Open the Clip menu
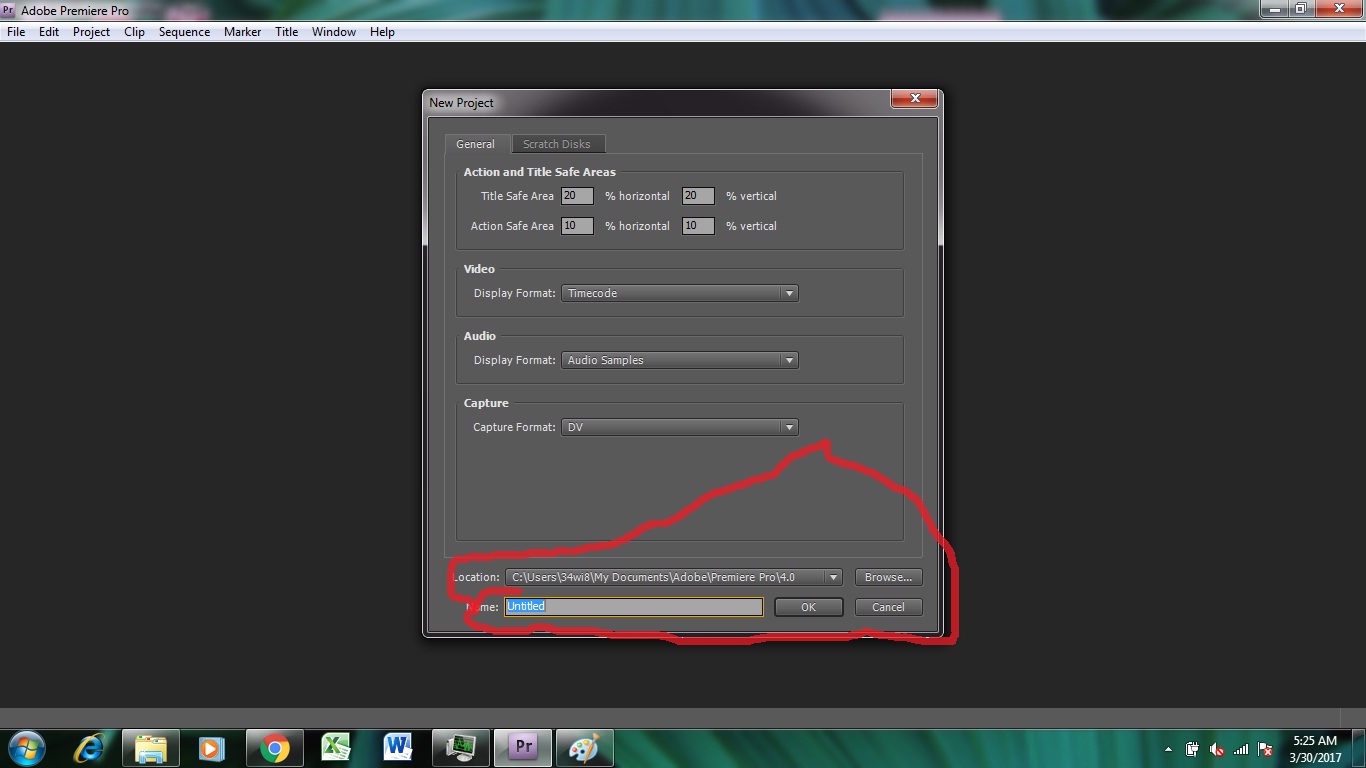This screenshot has width=1366, height=768. pos(134,32)
